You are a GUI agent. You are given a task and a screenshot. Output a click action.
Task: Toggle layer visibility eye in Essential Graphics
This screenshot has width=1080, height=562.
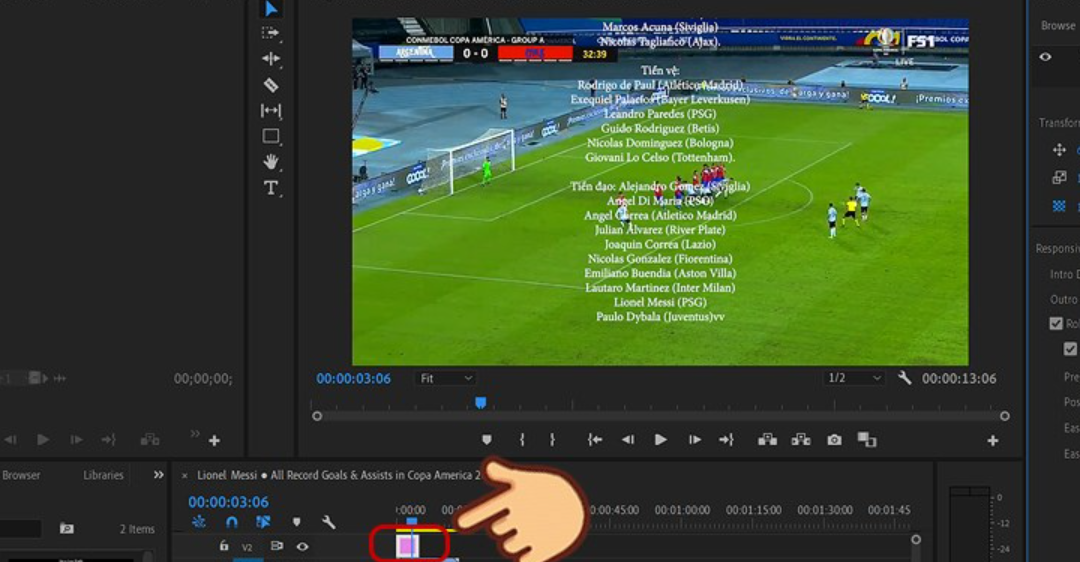coord(1045,57)
